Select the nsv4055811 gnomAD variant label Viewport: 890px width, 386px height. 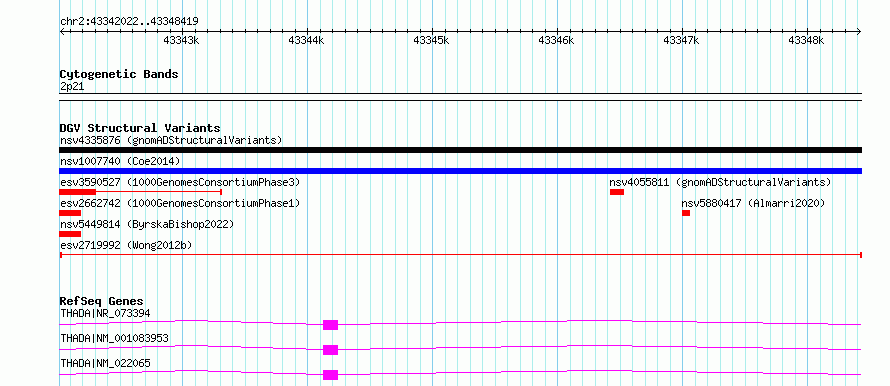(x=720, y=182)
